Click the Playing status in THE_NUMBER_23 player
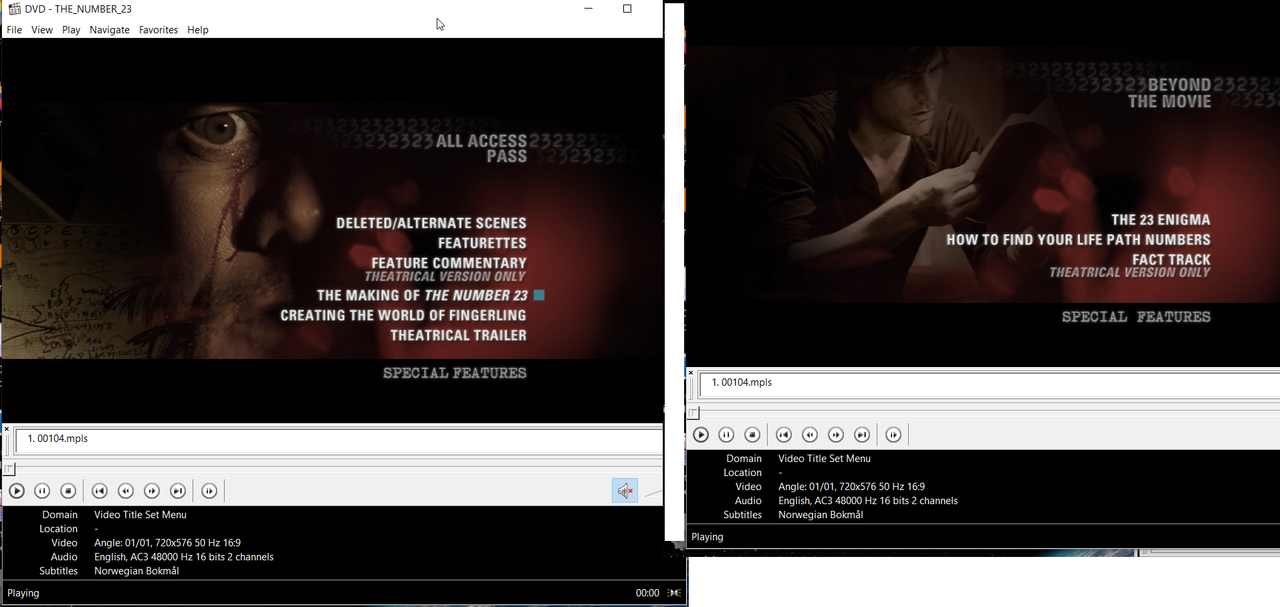Viewport: 1280px width, 607px height. point(24,593)
